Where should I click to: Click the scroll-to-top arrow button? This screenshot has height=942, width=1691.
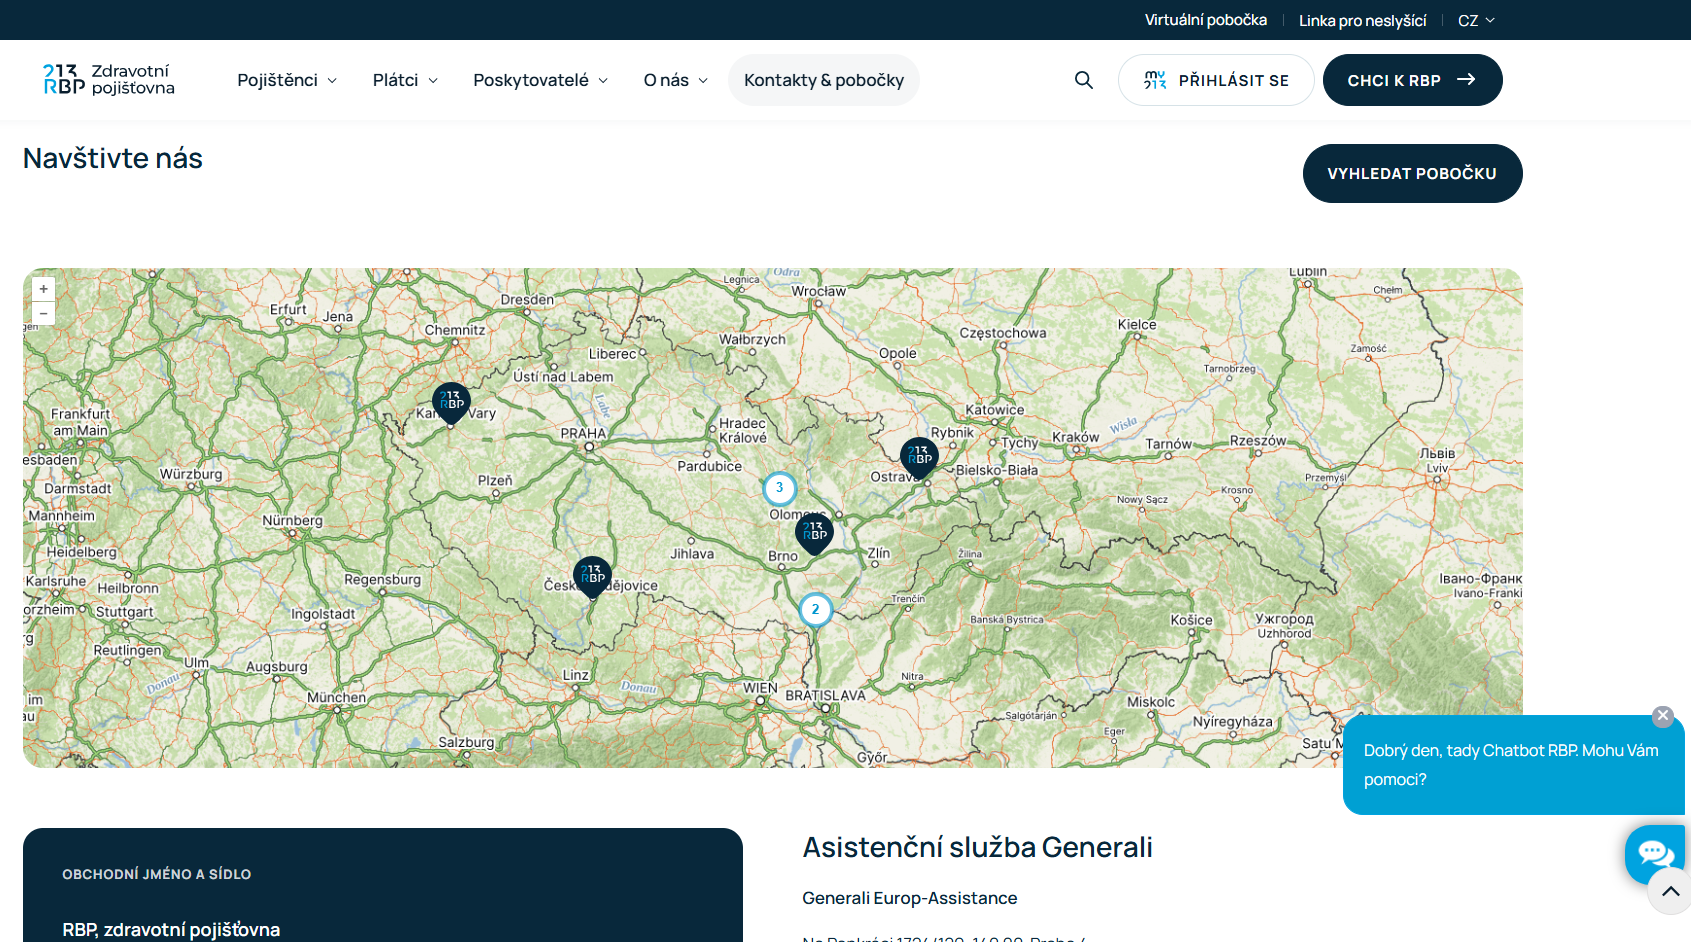[x=1670, y=891]
